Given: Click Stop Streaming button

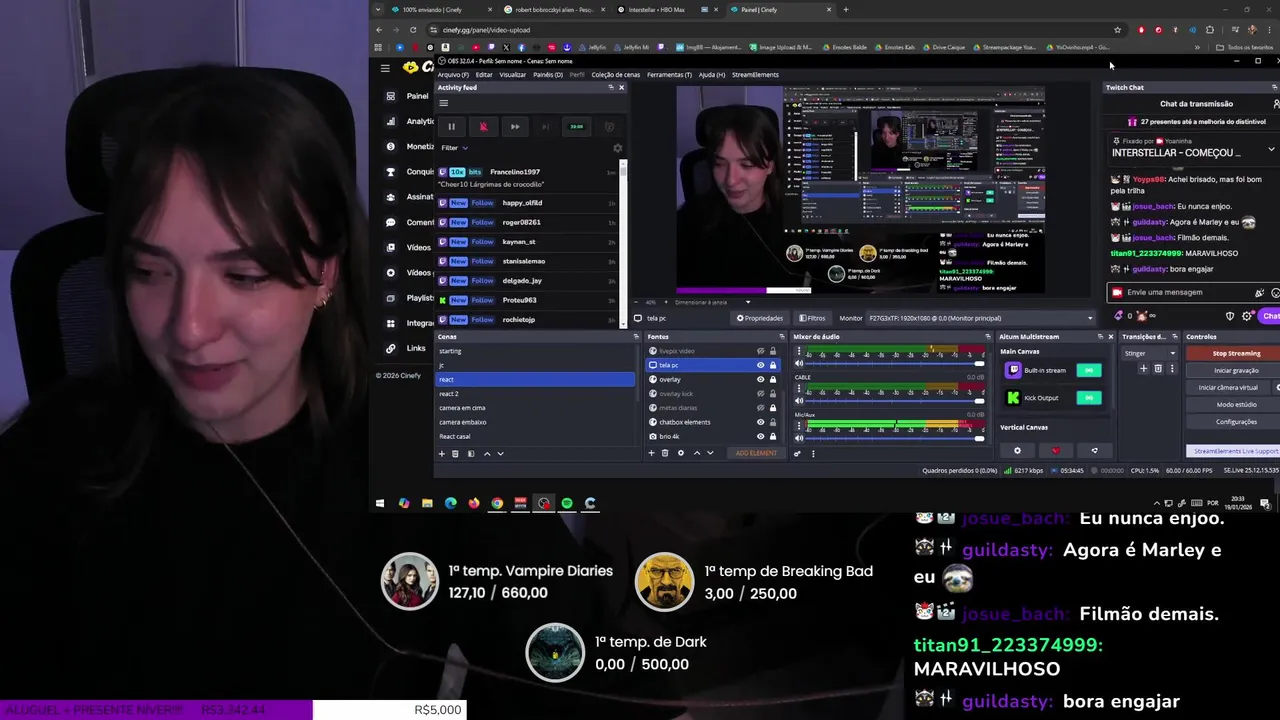Looking at the screenshot, I should pyautogui.click(x=1236, y=353).
